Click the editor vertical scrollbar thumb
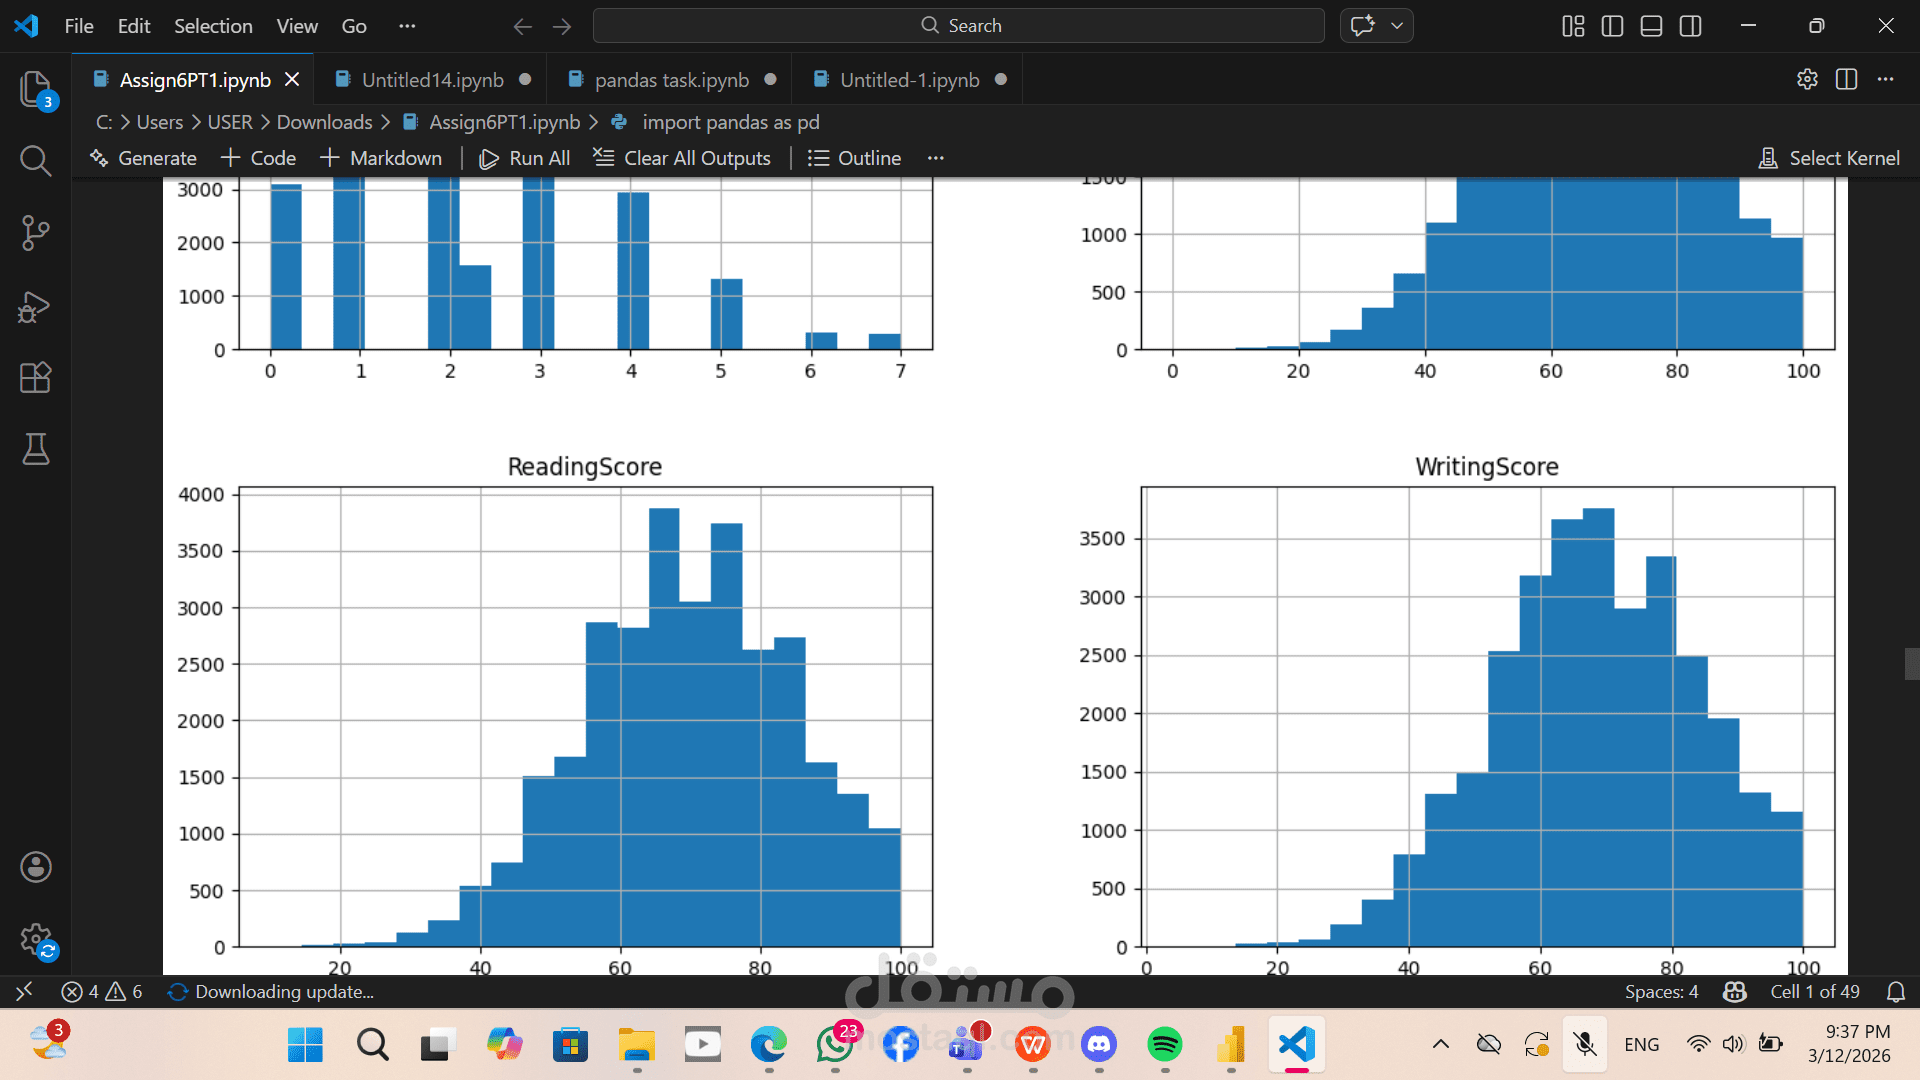1920x1080 pixels. pyautogui.click(x=1911, y=664)
